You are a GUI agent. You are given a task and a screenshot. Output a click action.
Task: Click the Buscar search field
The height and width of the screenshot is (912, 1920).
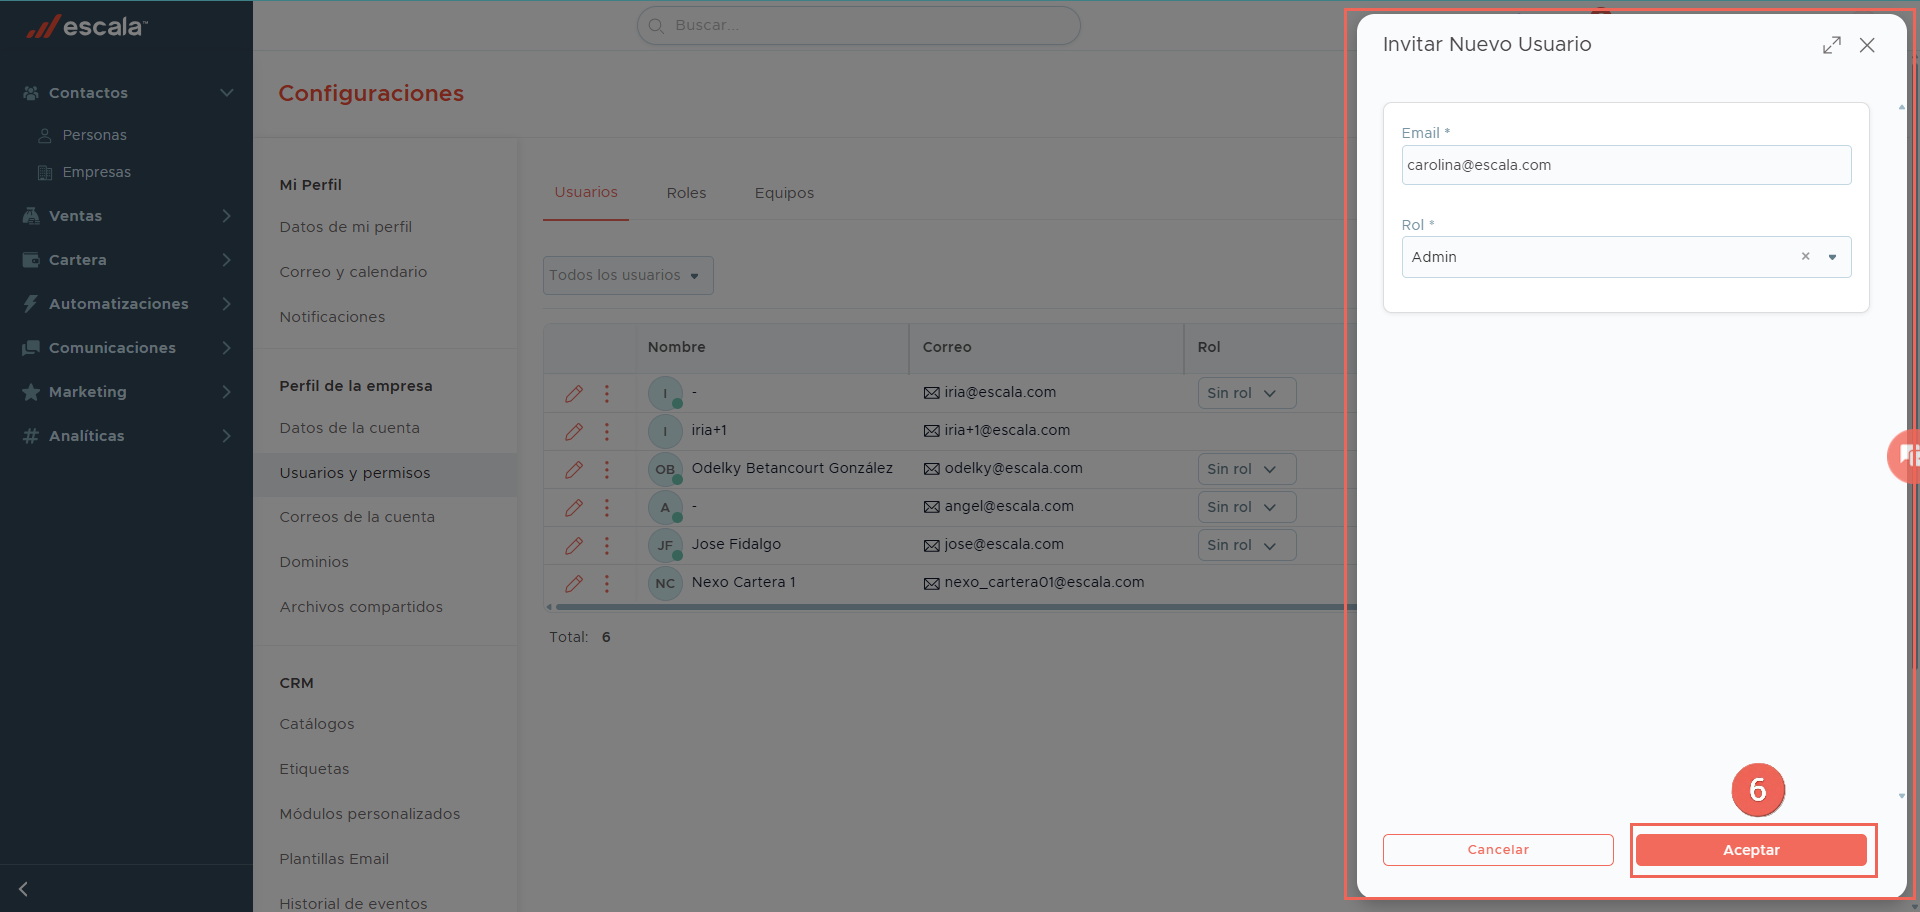point(859,26)
